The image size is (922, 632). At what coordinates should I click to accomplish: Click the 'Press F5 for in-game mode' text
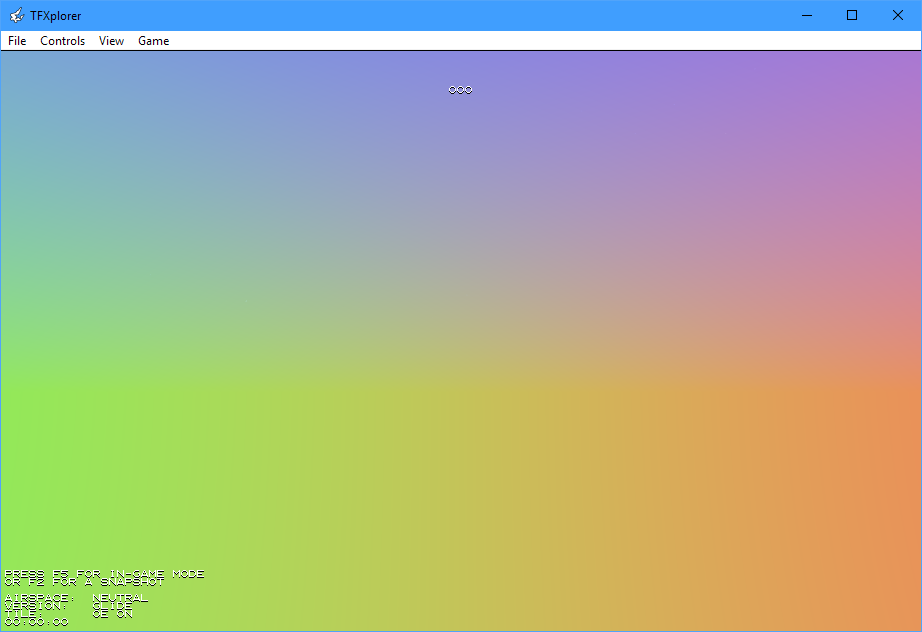[104, 574]
